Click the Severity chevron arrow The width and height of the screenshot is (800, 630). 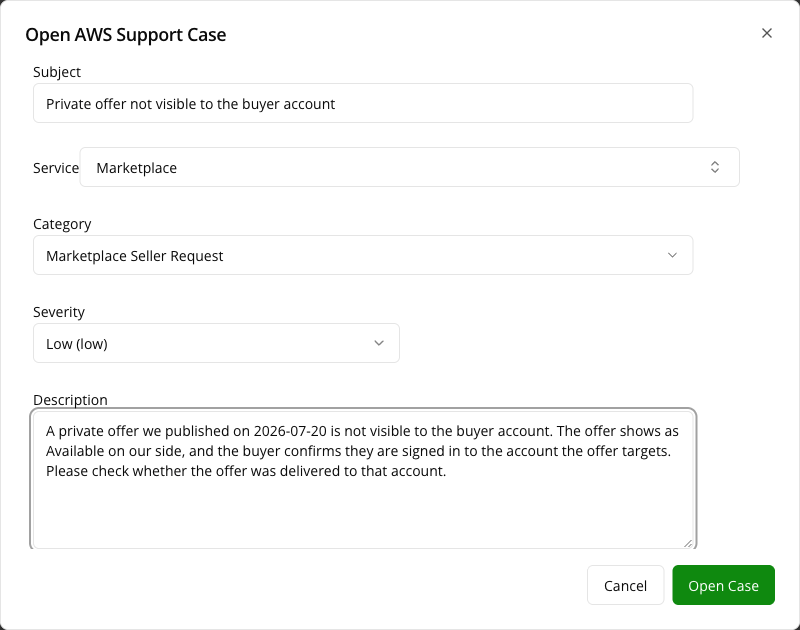click(x=379, y=343)
